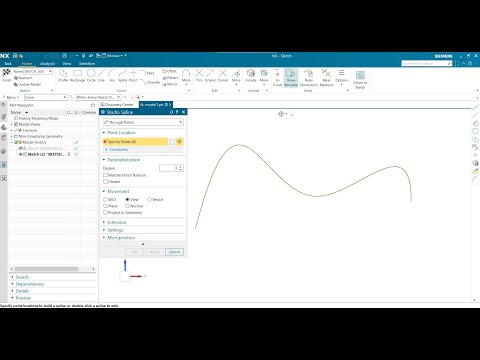480x360 pixels.
Task: Switch to the Analysis ribbon tab
Action: click(x=47, y=63)
